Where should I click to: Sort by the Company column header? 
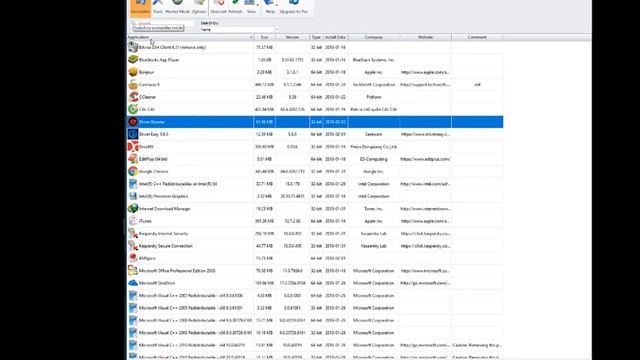point(373,37)
